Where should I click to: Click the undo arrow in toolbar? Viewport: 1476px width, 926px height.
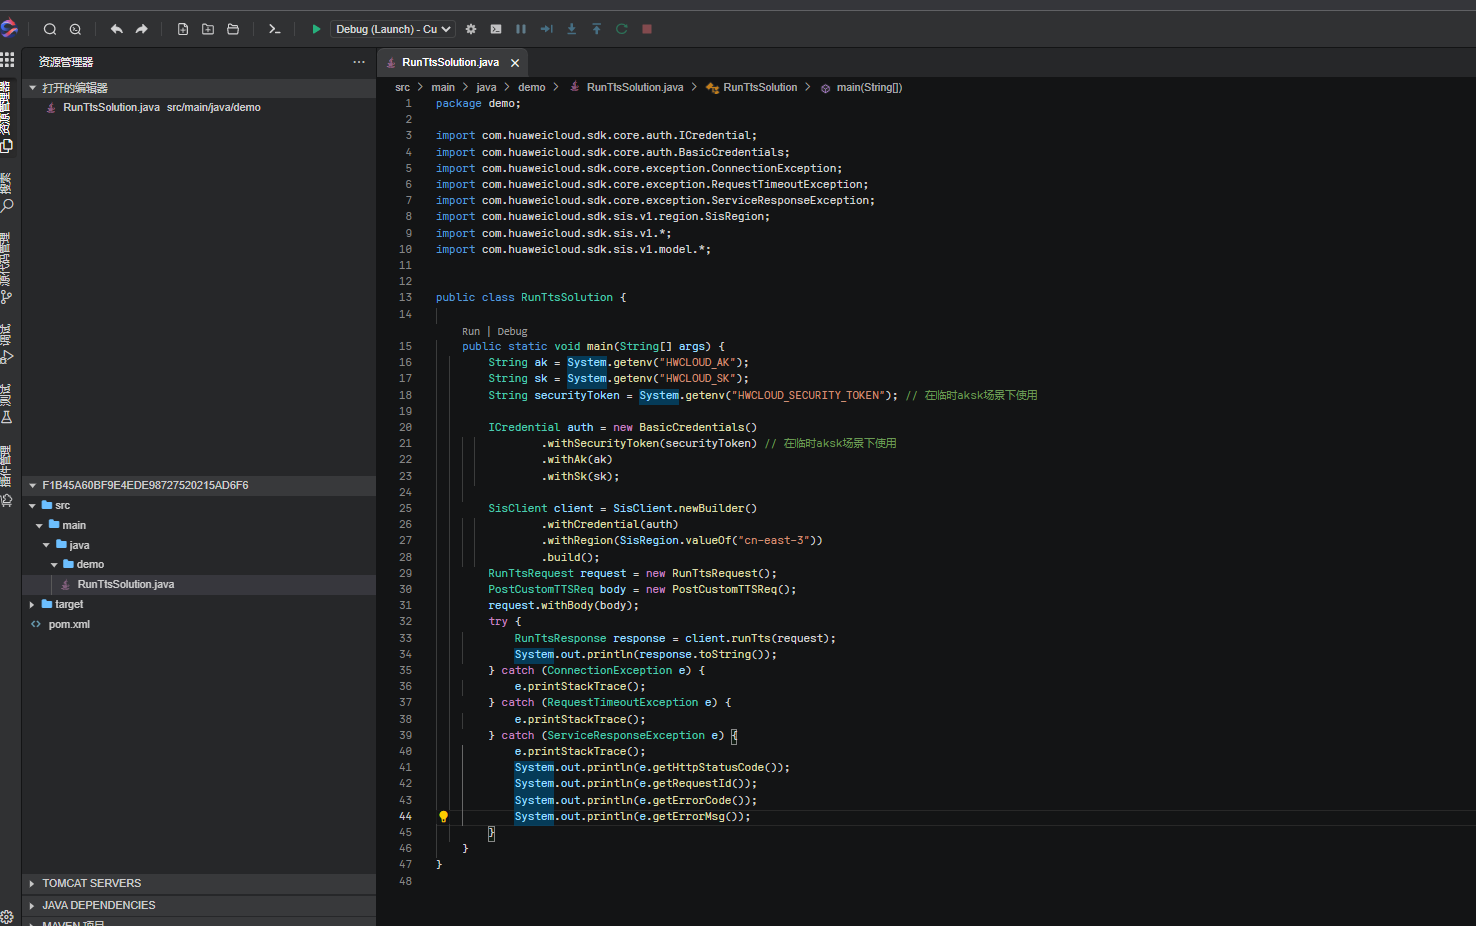(117, 29)
